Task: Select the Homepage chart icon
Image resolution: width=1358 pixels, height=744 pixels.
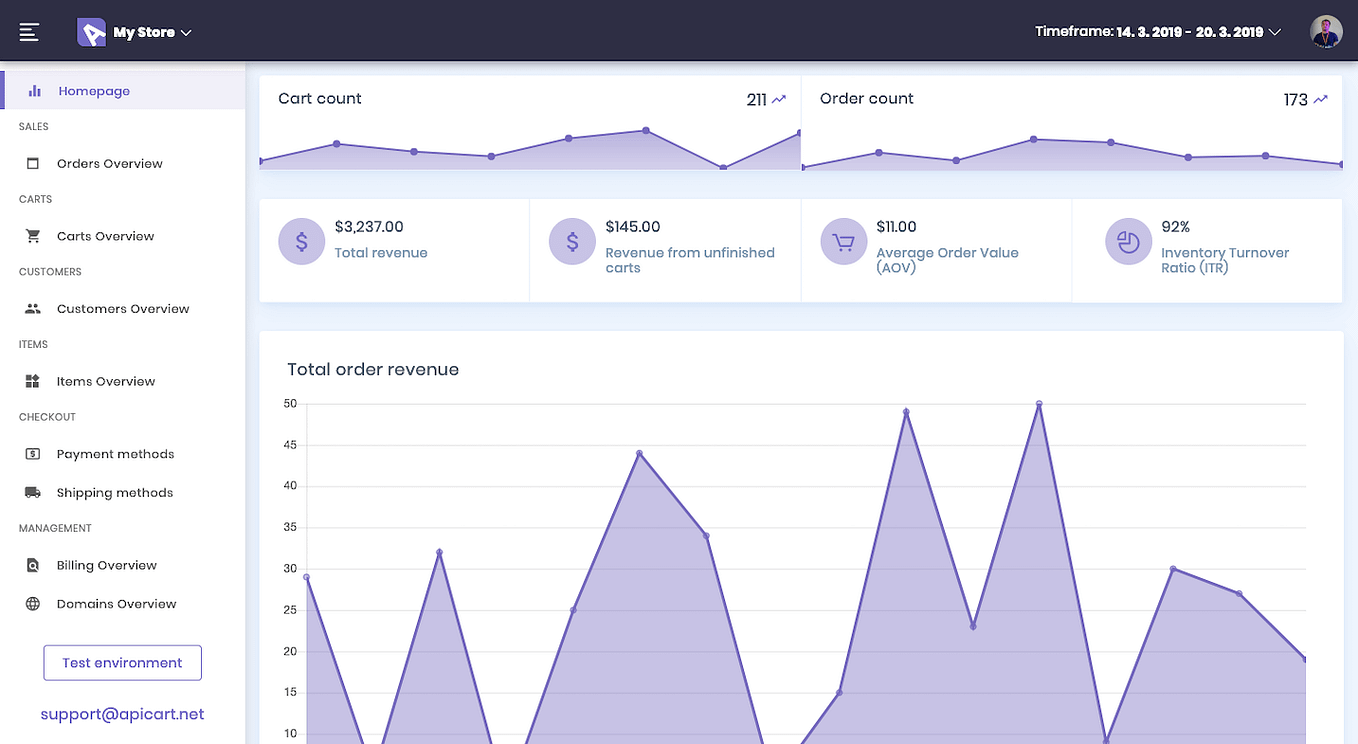Action: (x=33, y=90)
